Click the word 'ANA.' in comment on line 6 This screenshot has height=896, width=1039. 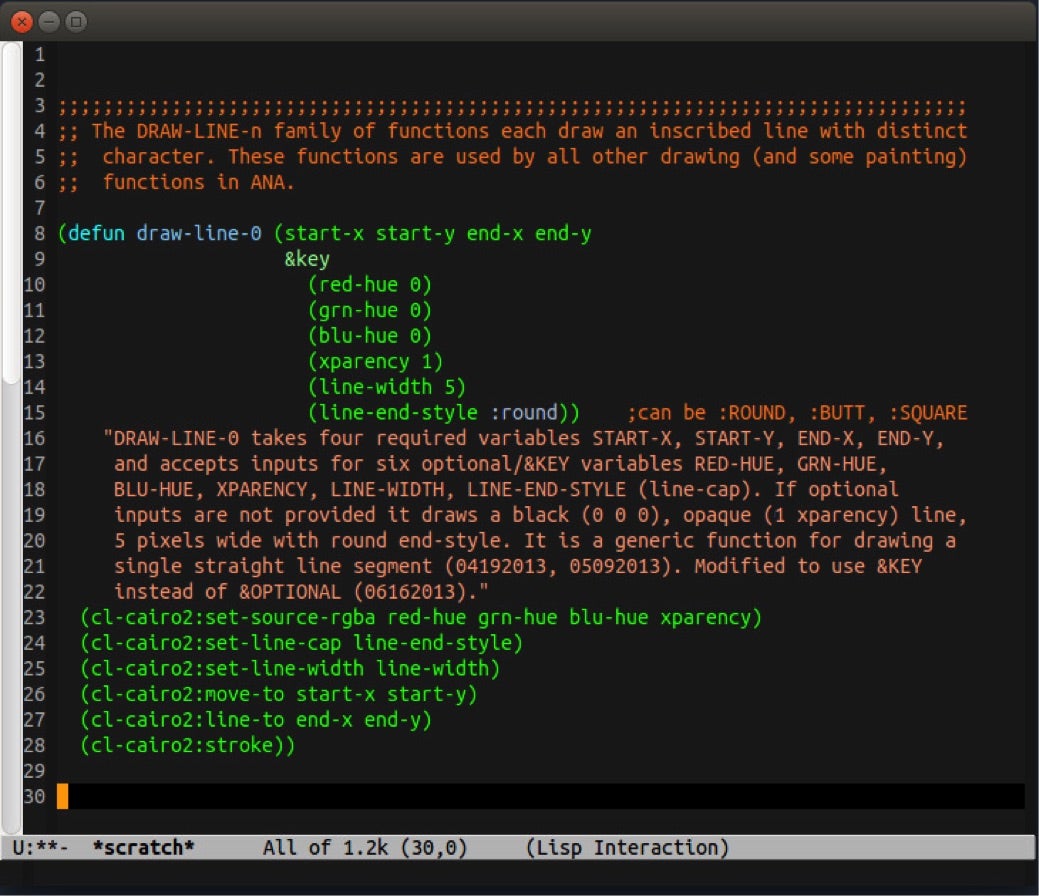point(272,182)
